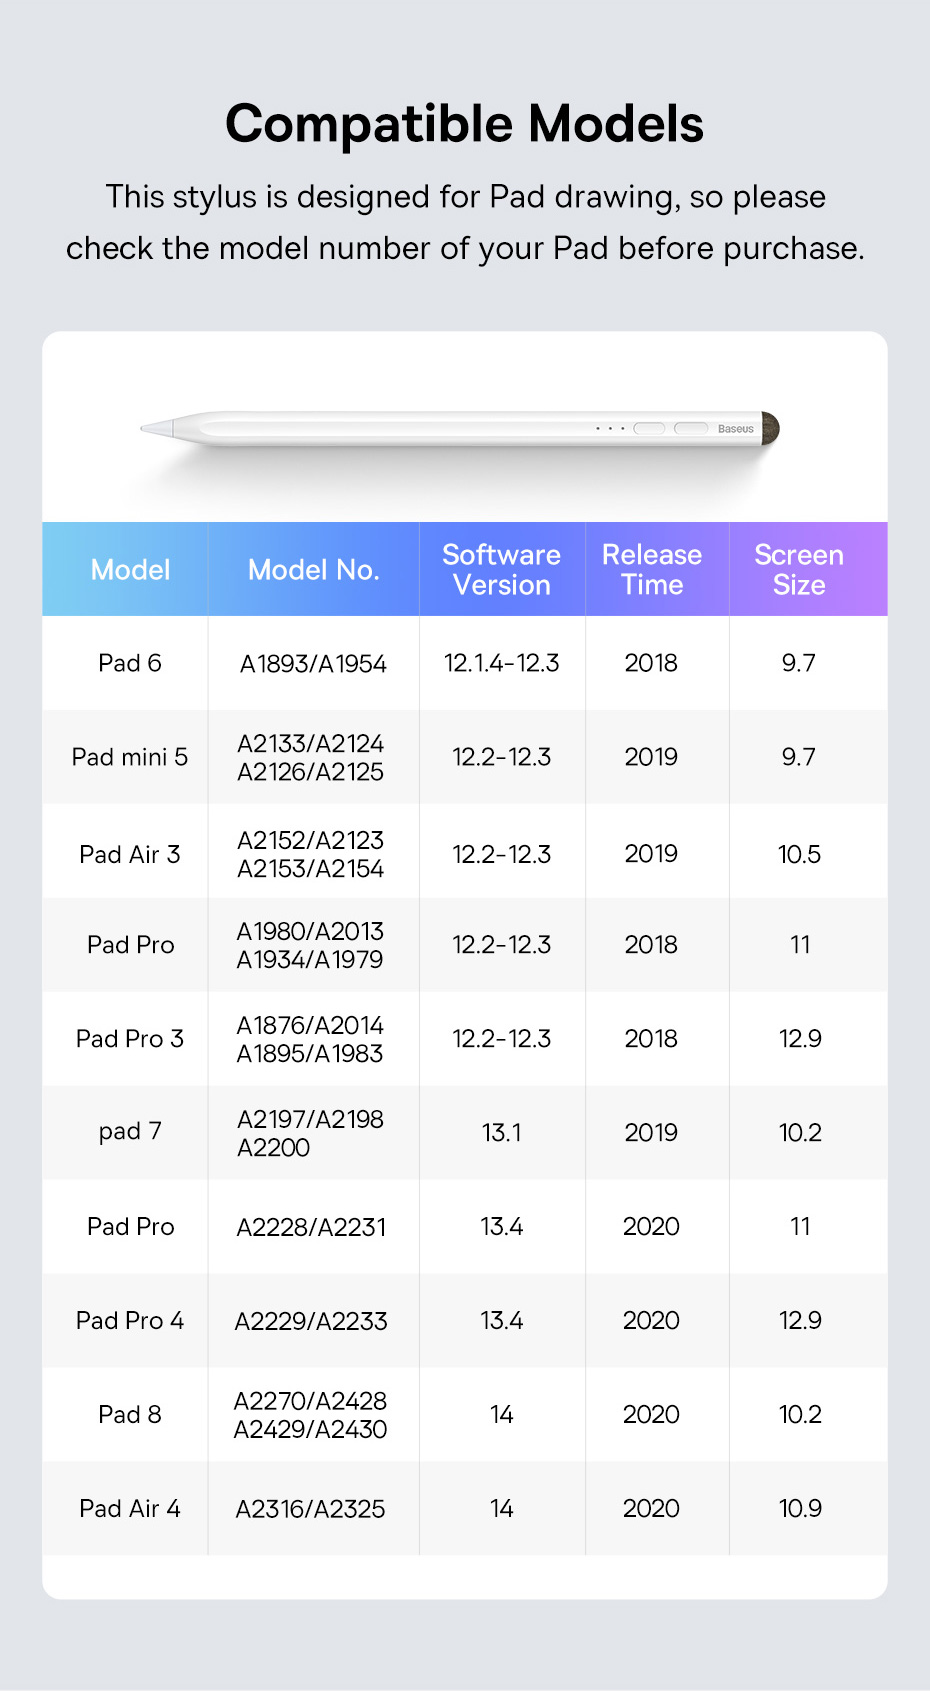Click the three indicator dots on the stylus

(x=610, y=429)
